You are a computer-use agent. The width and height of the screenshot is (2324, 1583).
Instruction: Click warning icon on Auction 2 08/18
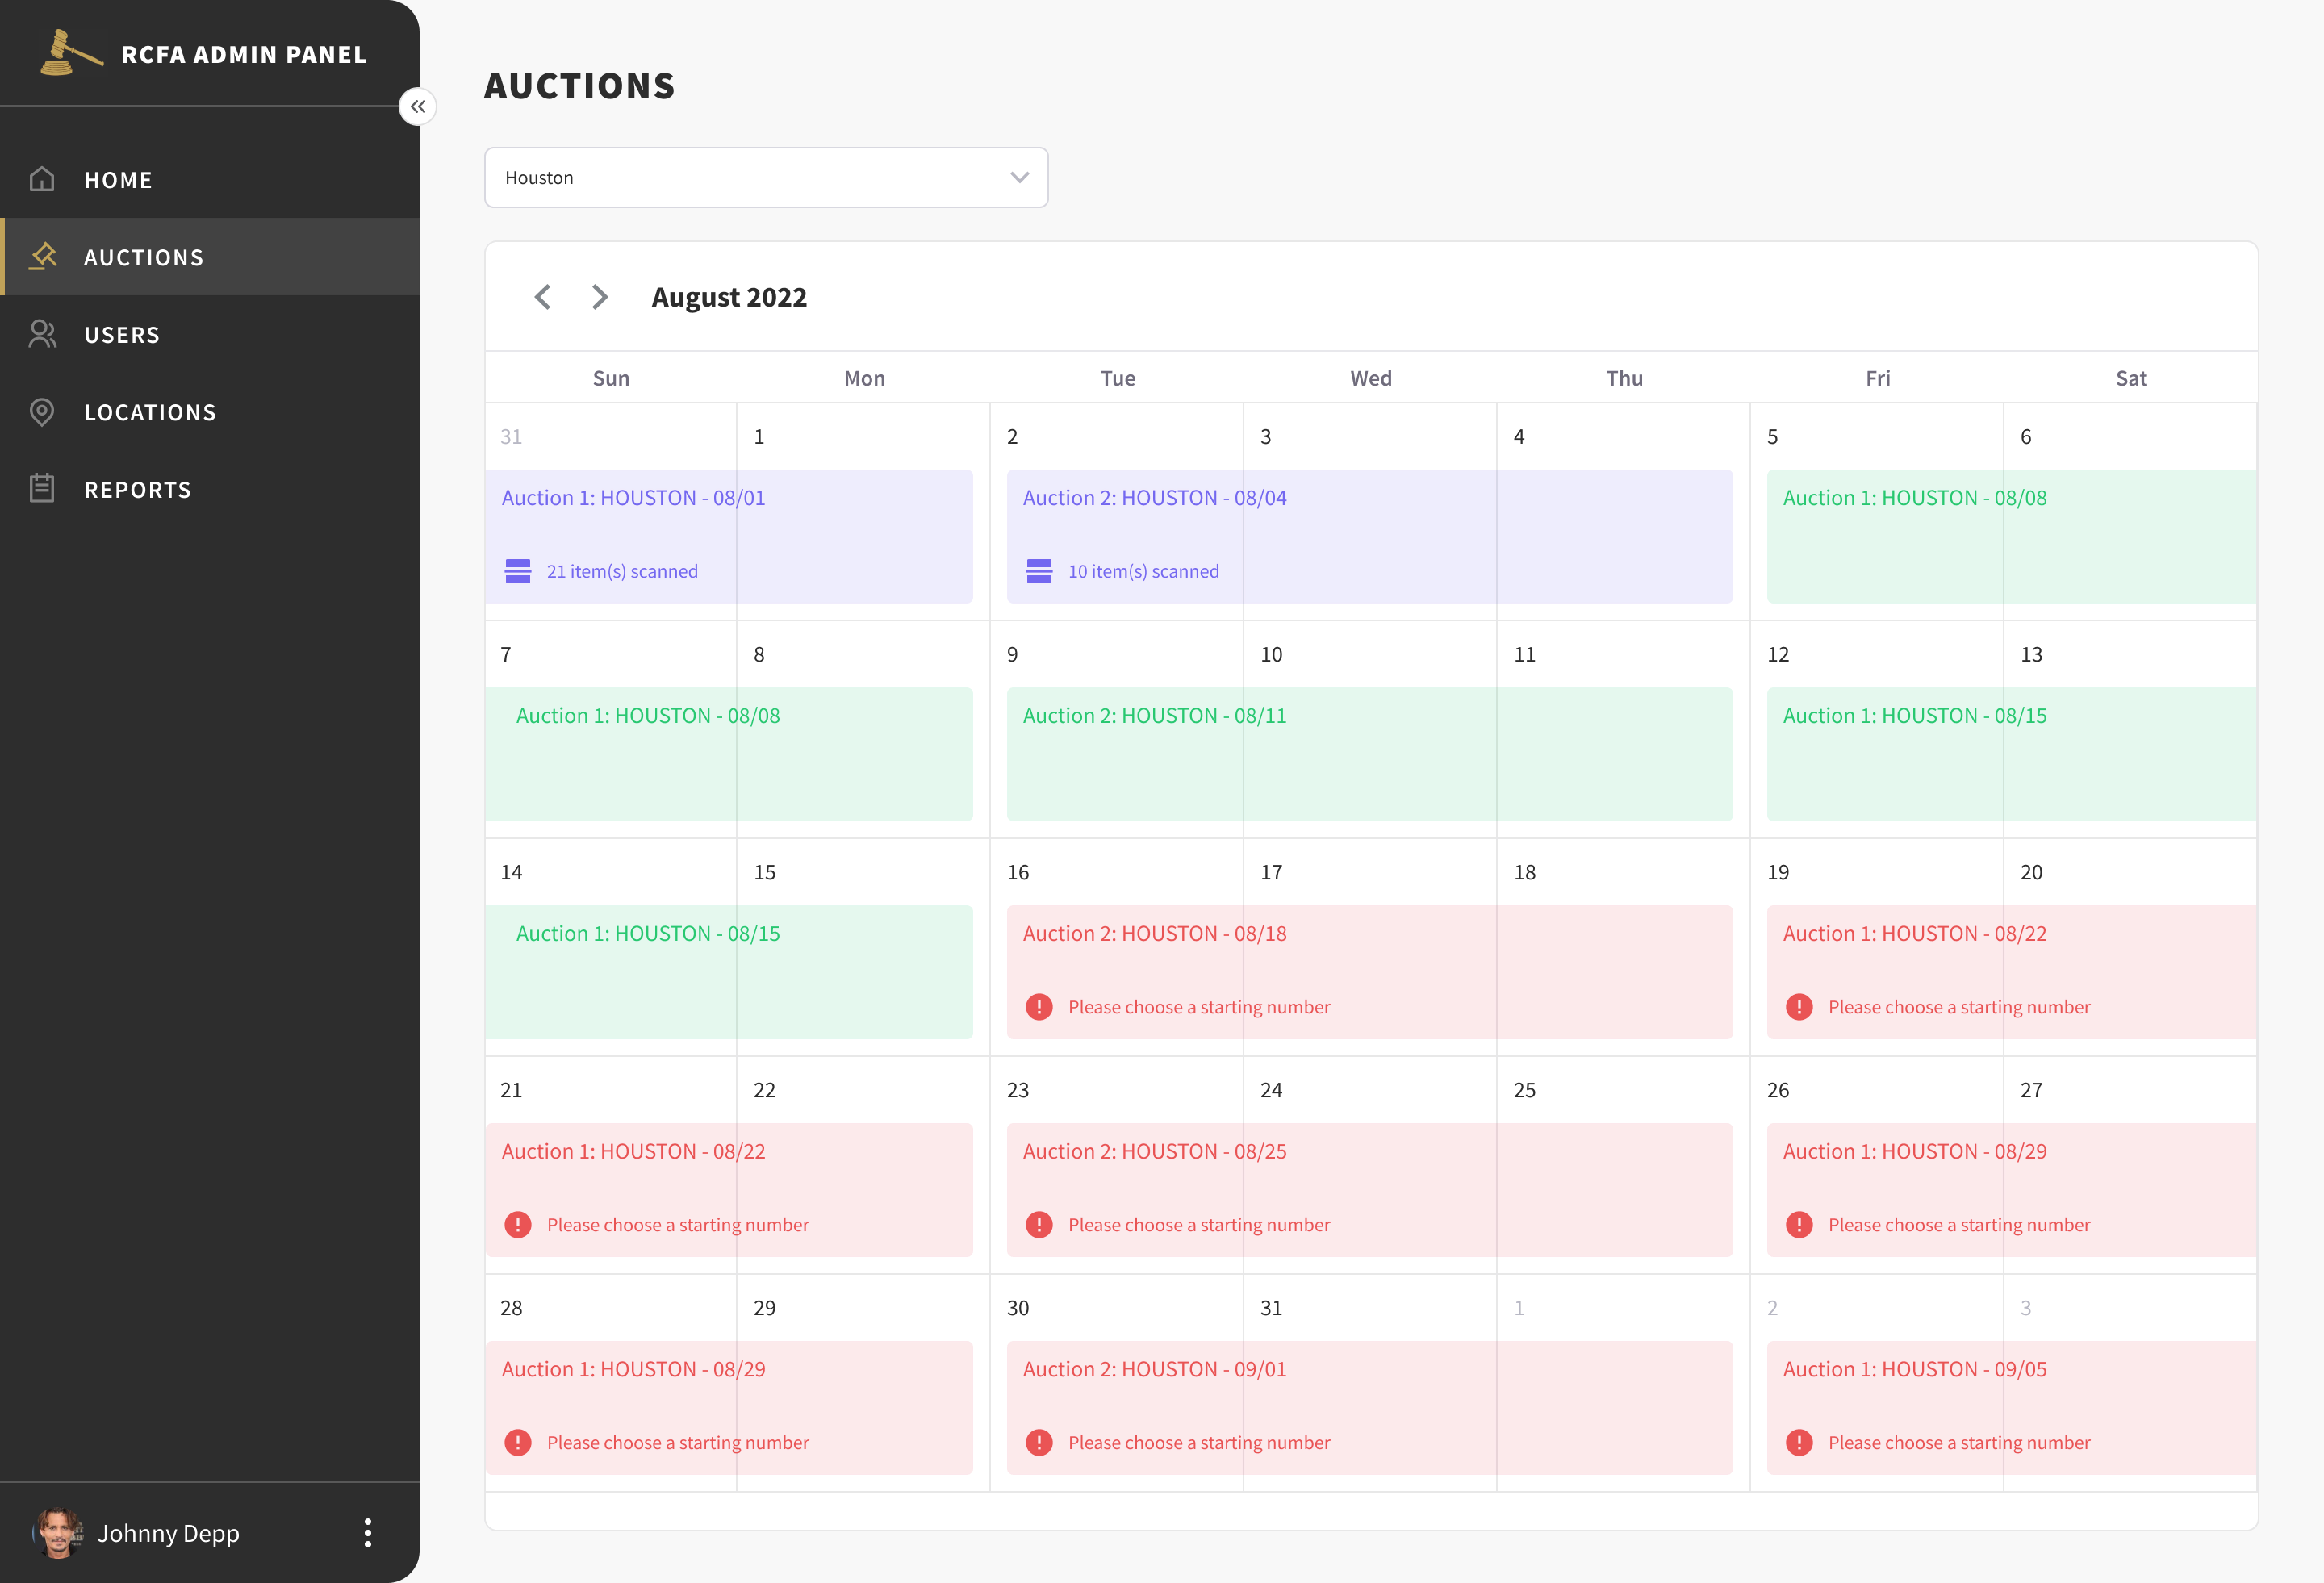(1039, 1007)
